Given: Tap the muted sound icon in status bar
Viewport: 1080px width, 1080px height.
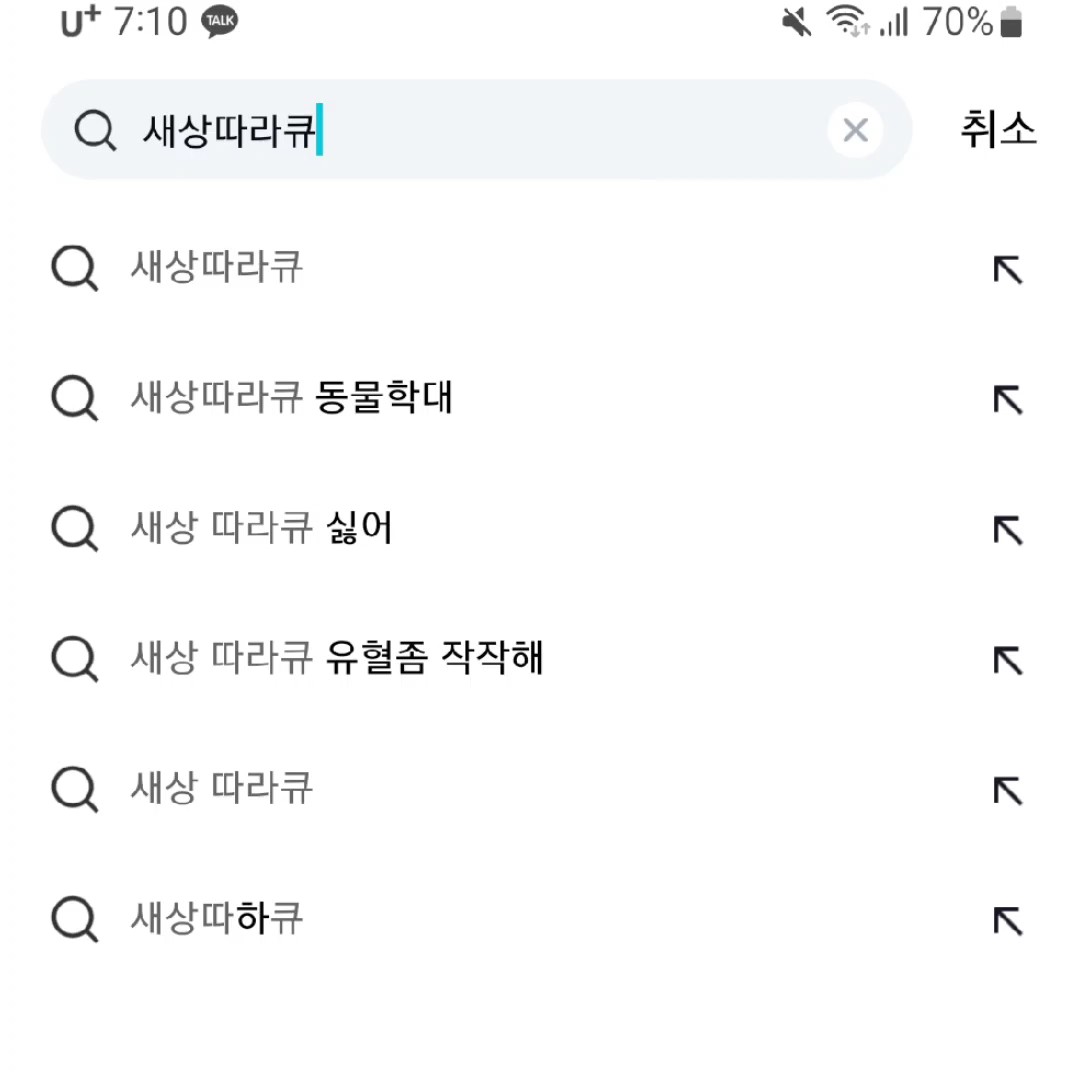Looking at the screenshot, I should tap(795, 22).
